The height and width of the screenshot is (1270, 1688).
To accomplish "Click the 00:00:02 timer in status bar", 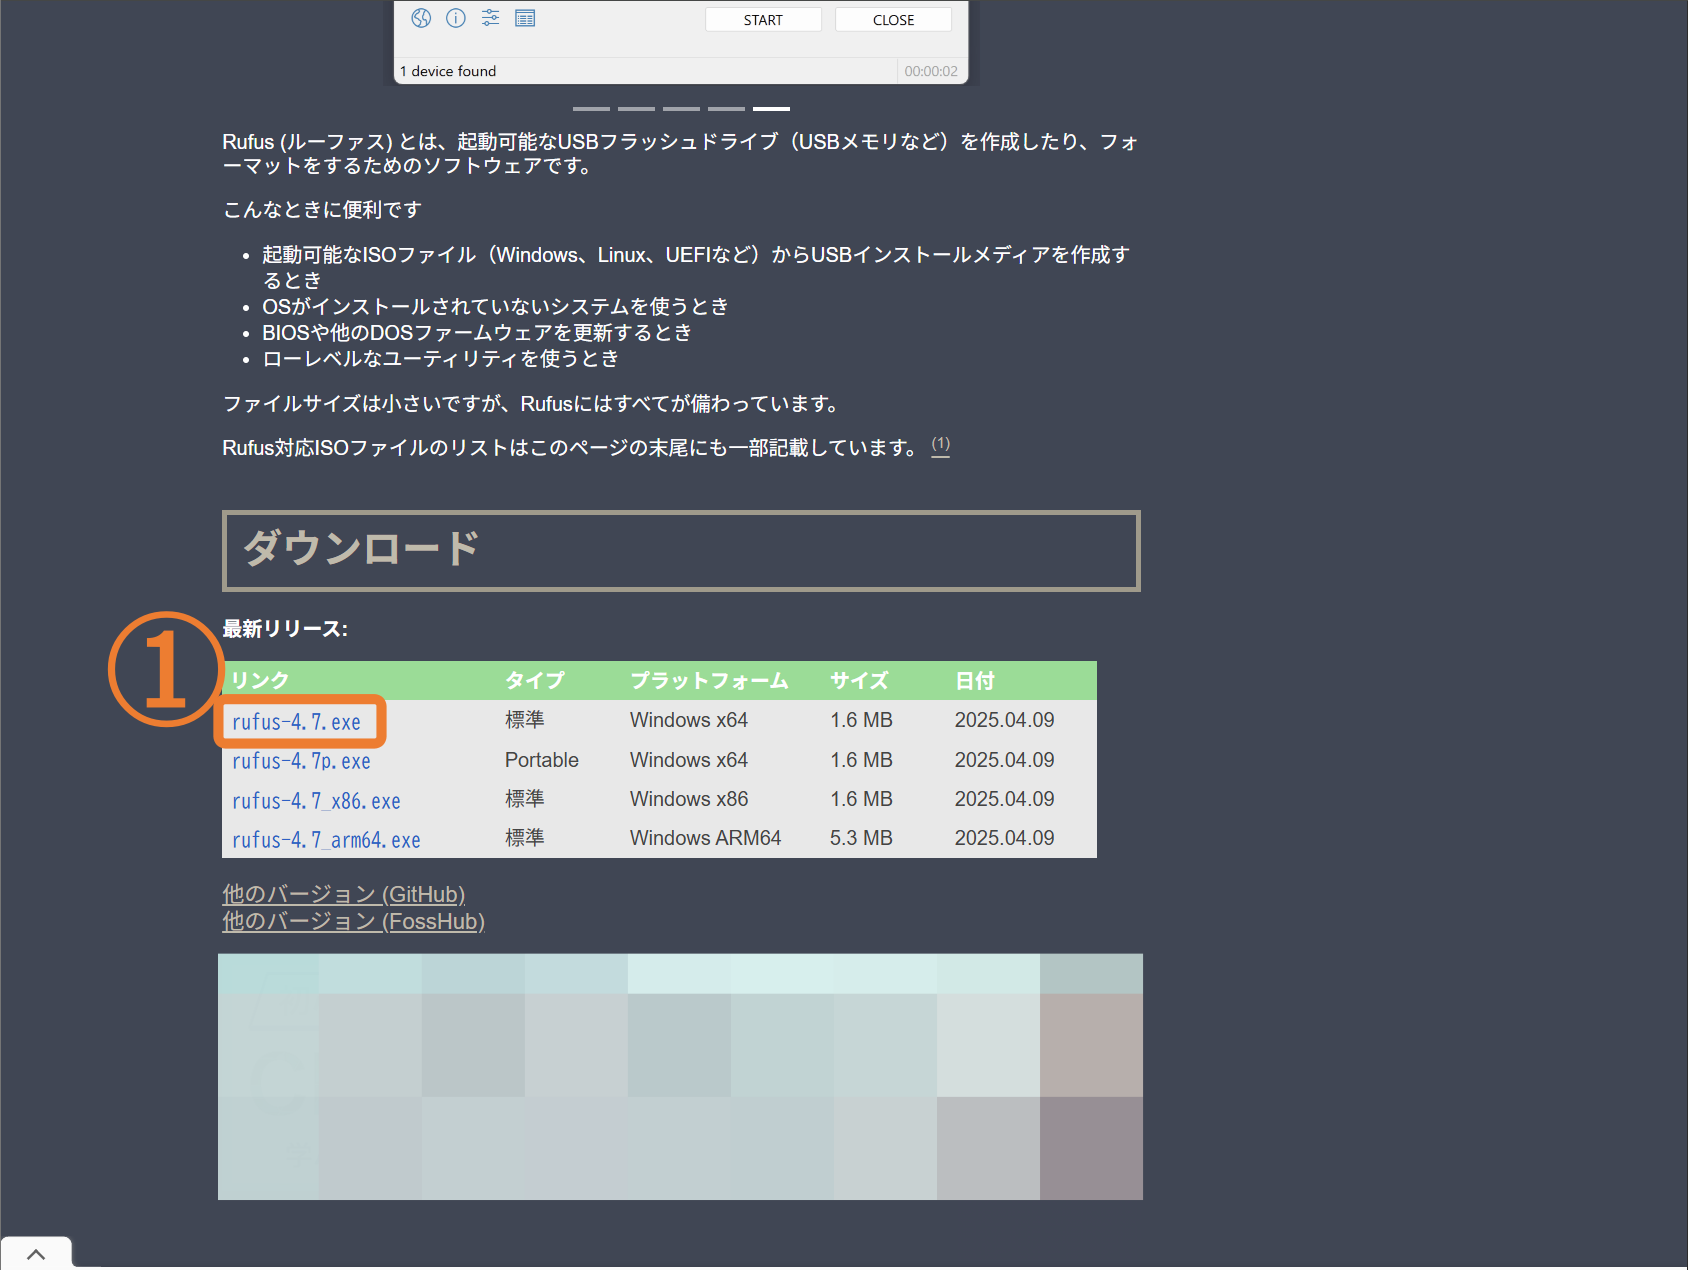I will (931, 71).
